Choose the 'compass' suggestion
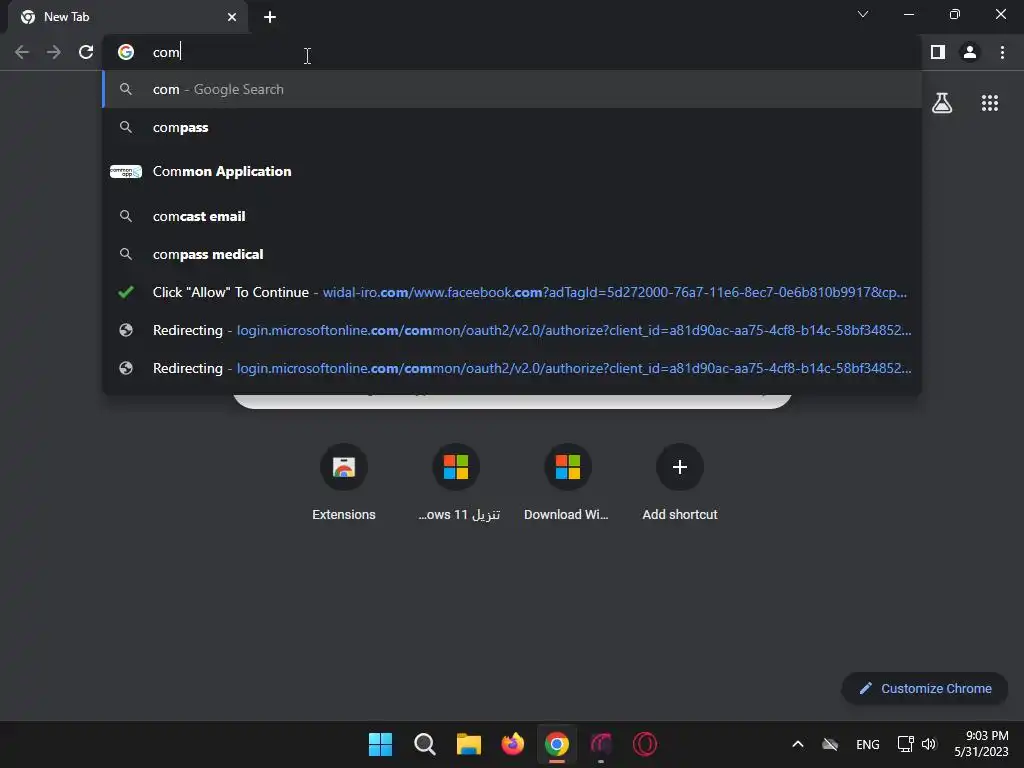1024x768 pixels. pos(512,127)
